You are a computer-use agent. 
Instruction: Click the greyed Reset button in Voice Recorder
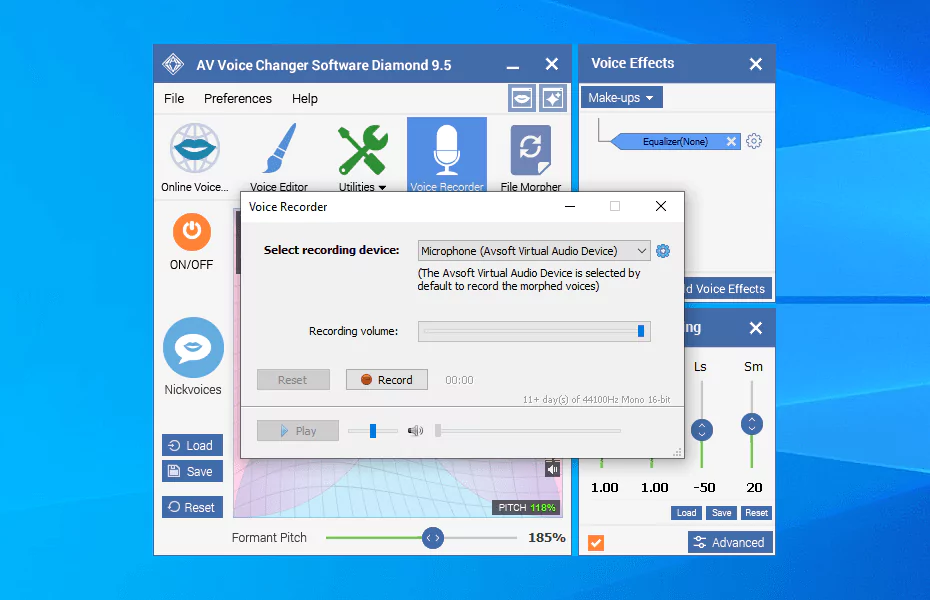pyautogui.click(x=293, y=379)
